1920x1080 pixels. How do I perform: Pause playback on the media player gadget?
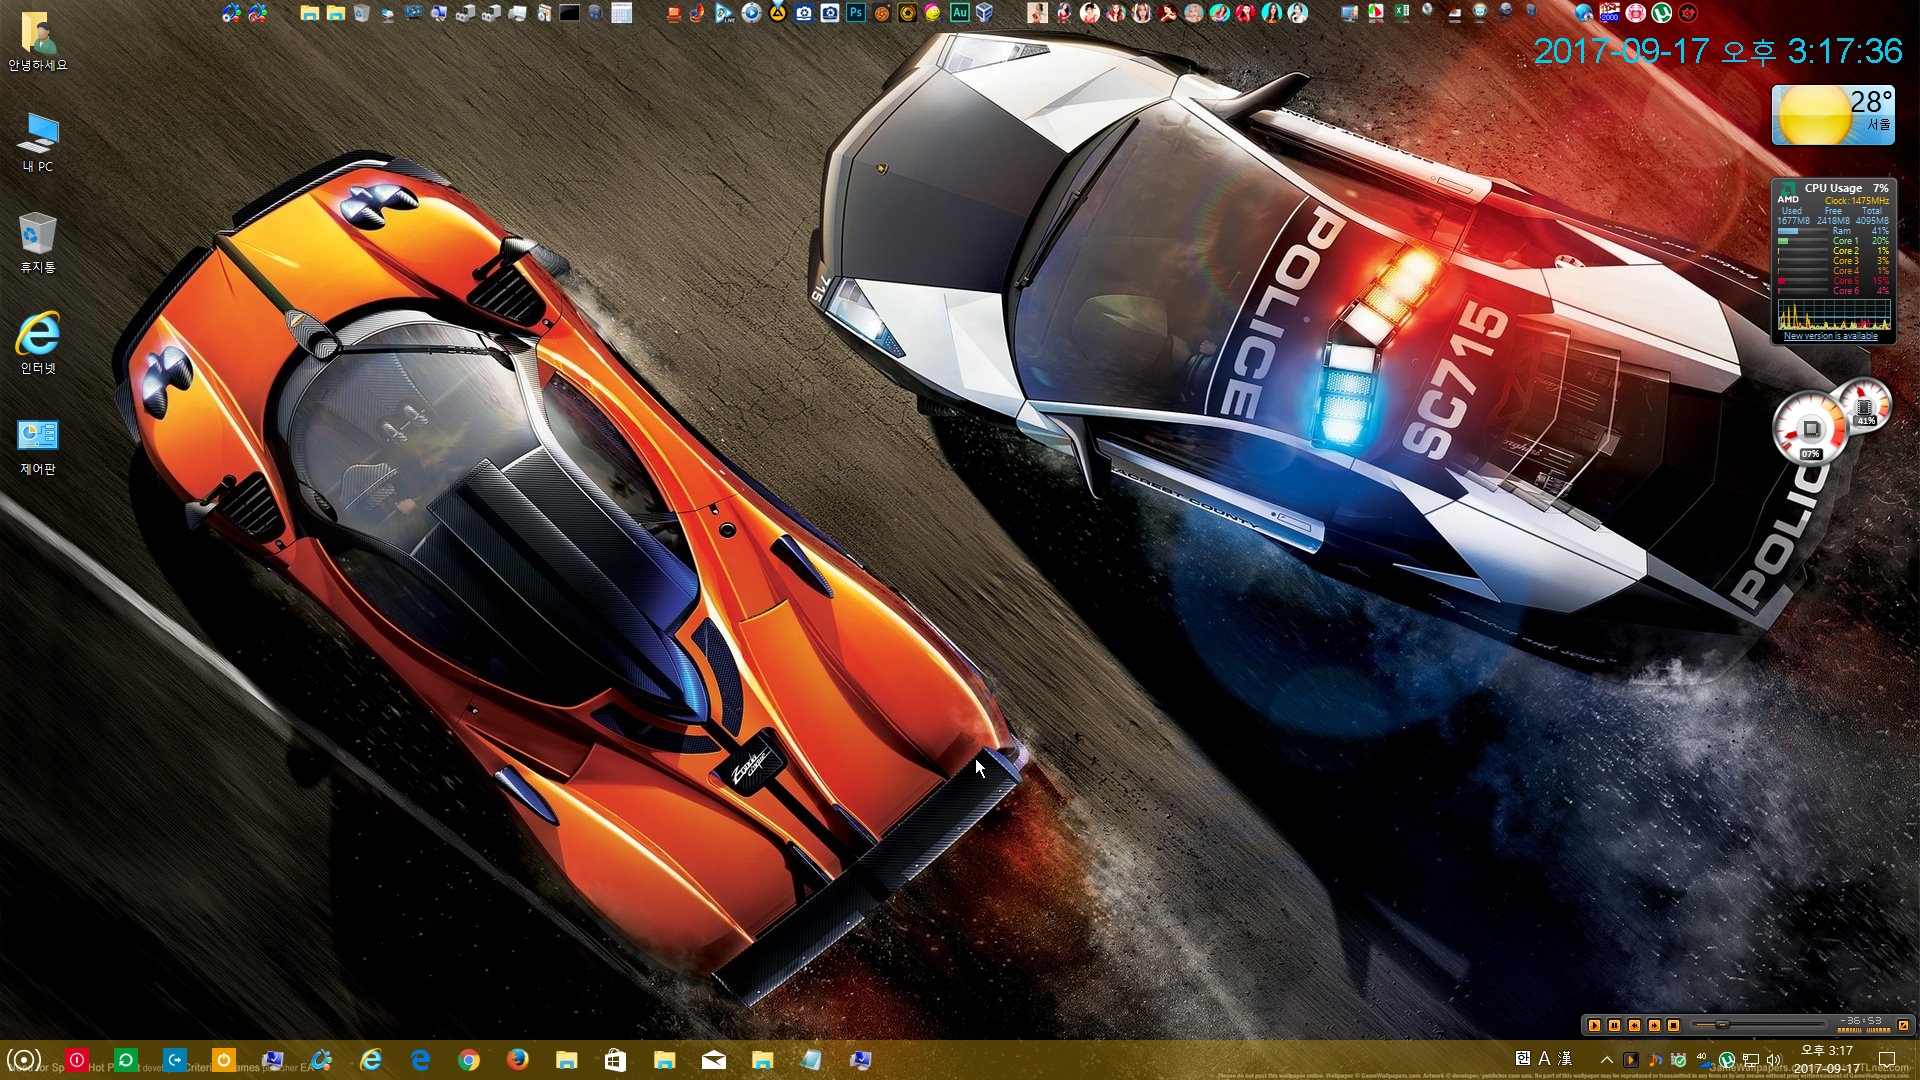pos(1614,1025)
